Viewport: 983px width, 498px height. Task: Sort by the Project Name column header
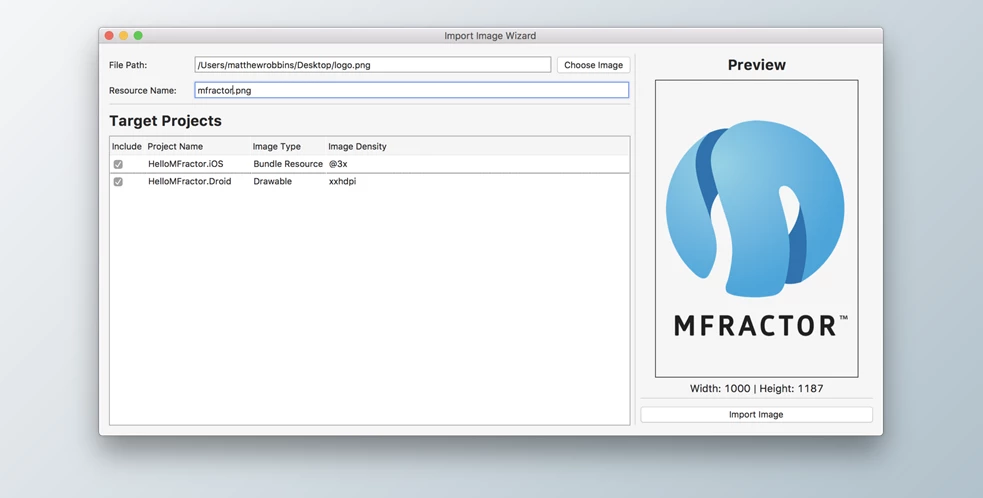(x=175, y=146)
